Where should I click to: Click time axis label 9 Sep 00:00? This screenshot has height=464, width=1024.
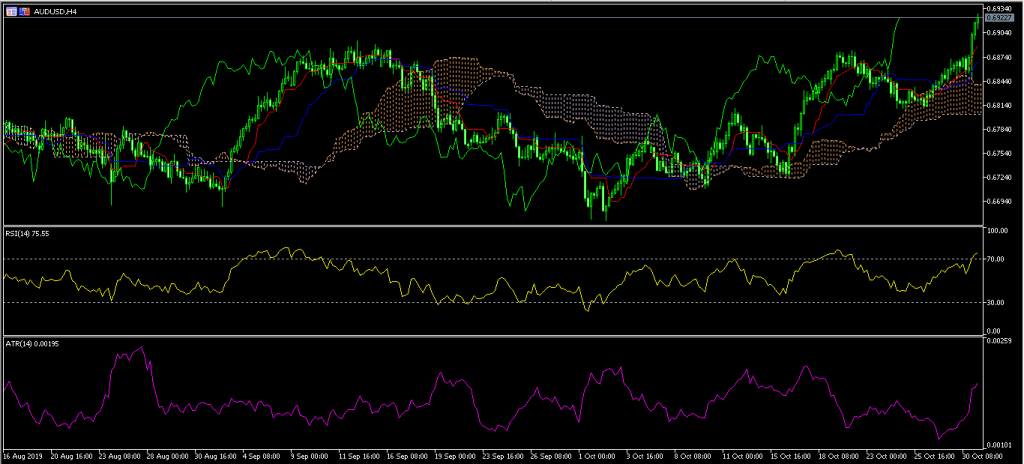(310, 456)
